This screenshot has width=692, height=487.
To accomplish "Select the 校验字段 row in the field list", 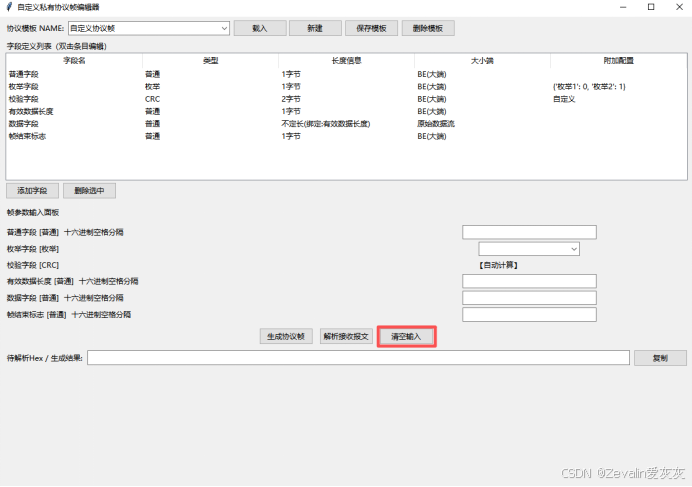I will point(346,99).
